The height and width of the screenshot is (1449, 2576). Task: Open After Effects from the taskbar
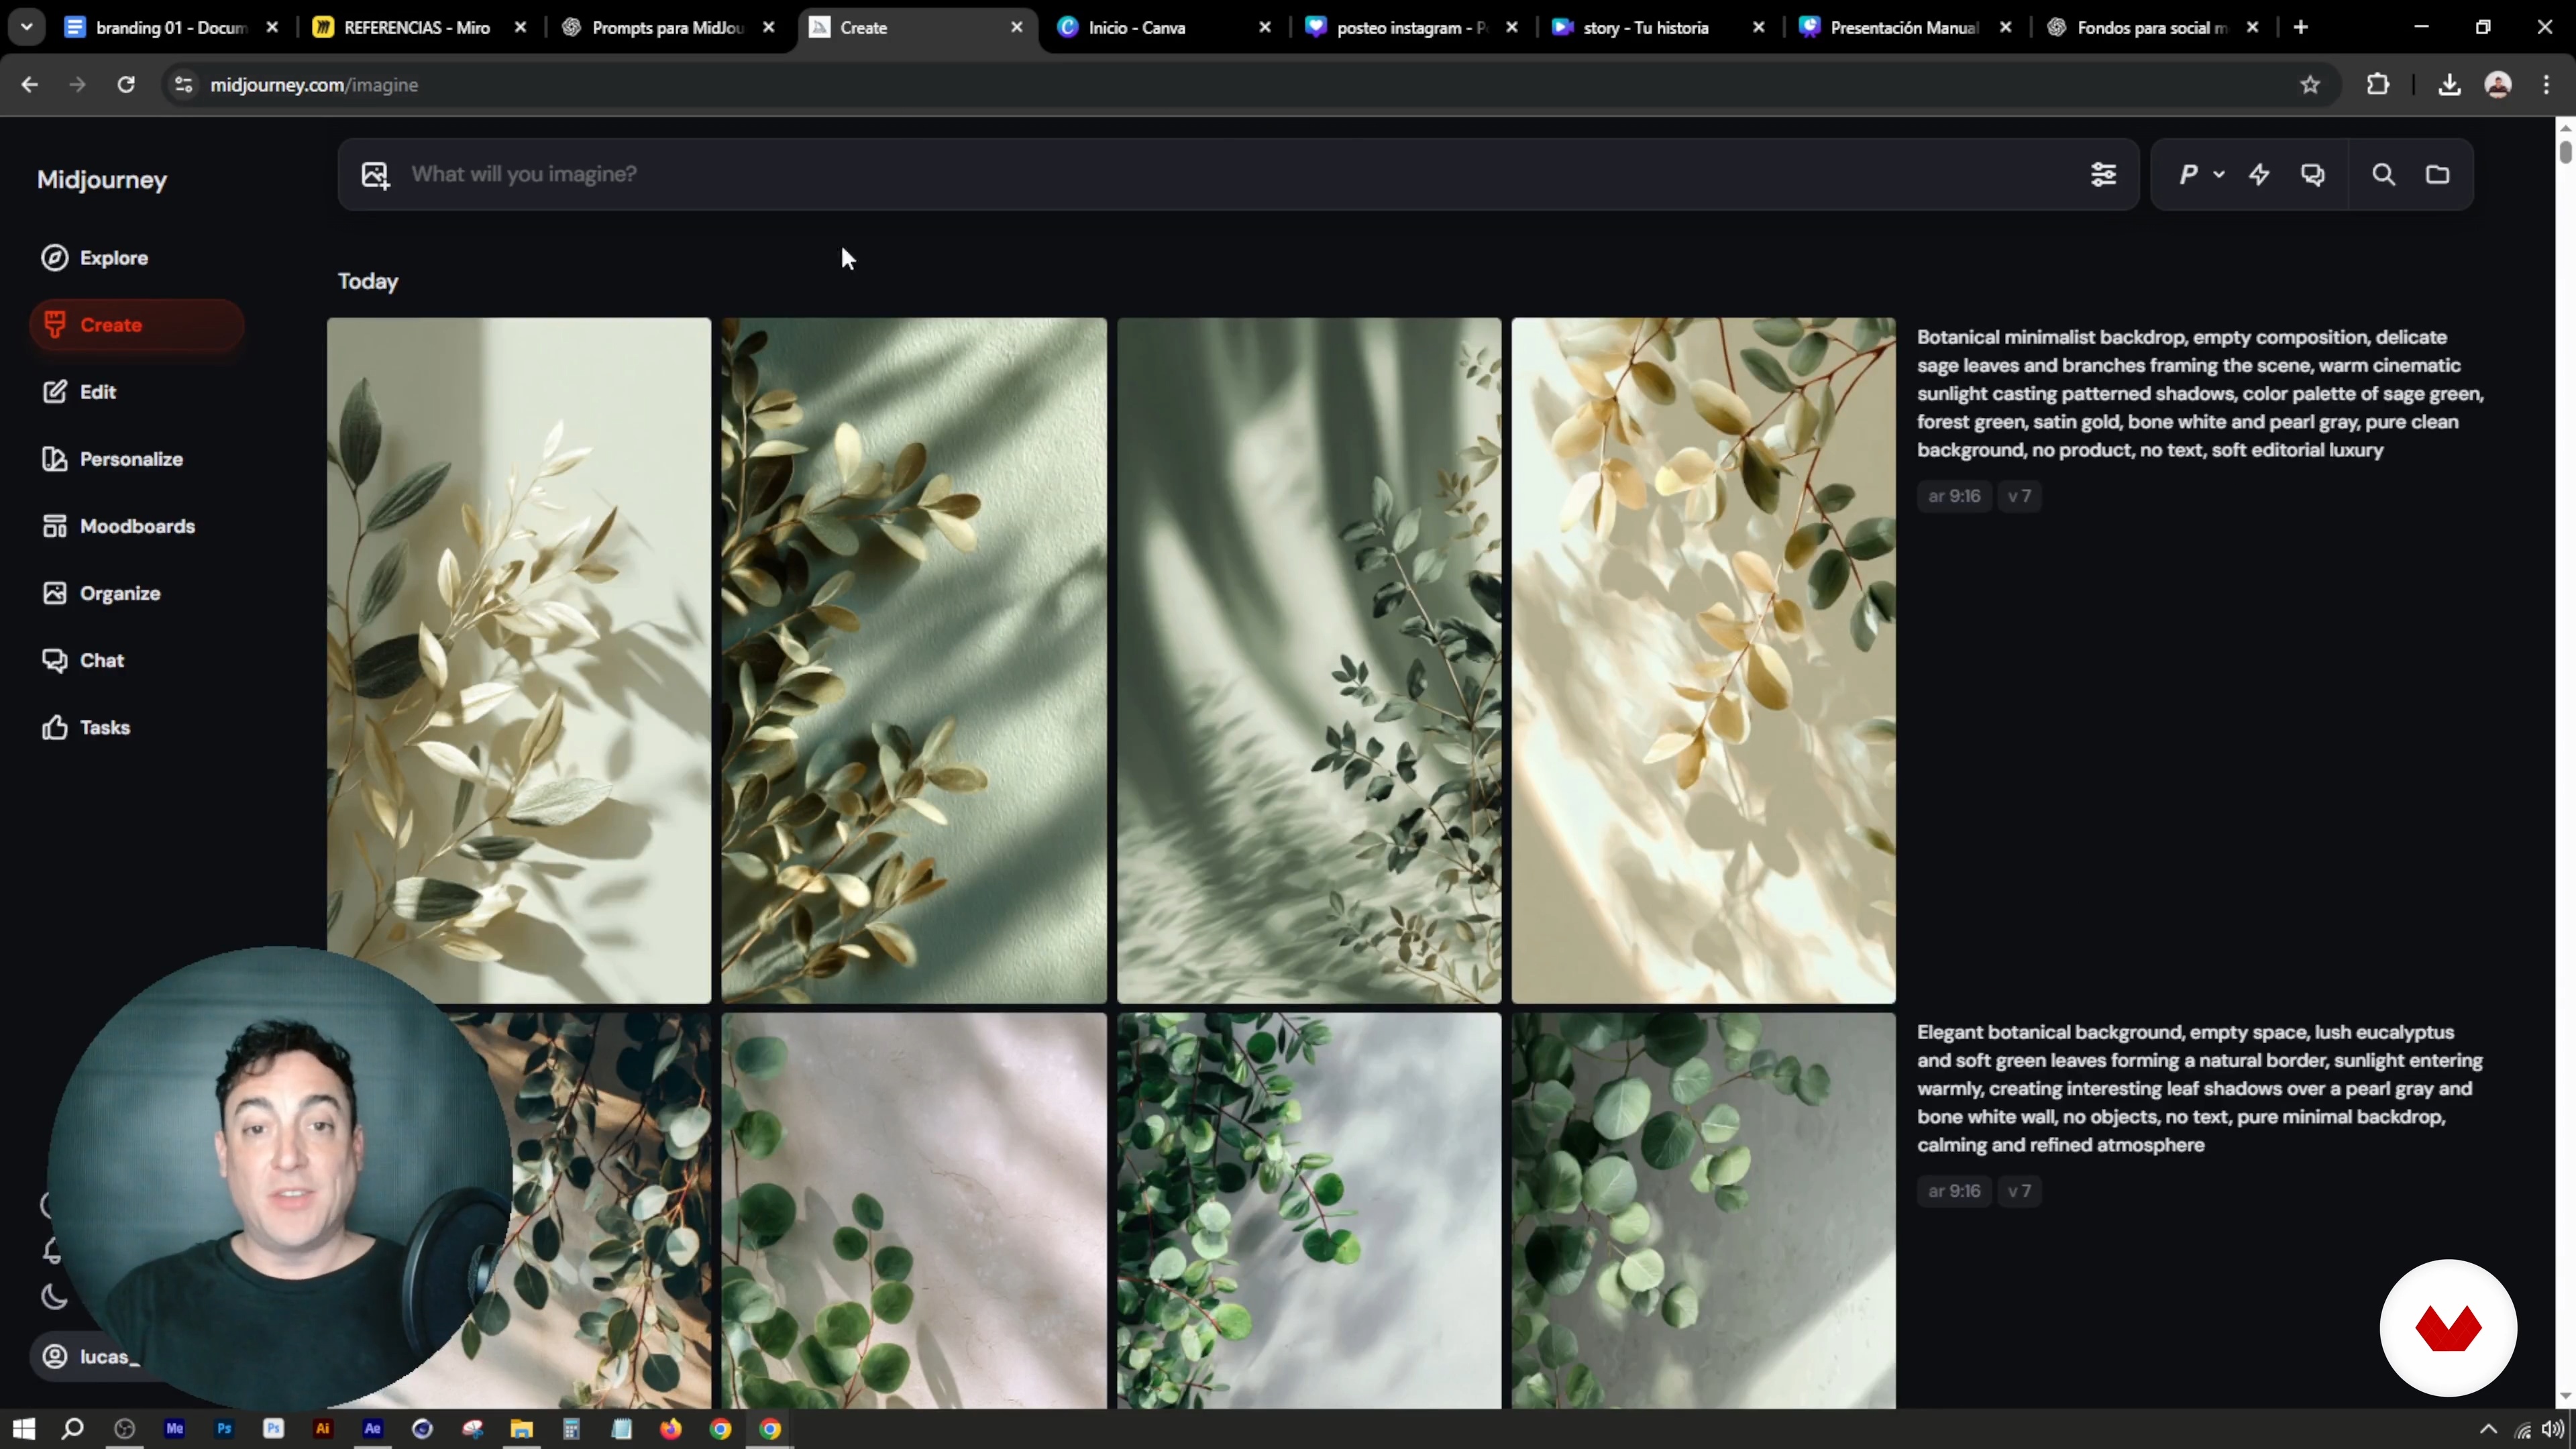point(373,1429)
